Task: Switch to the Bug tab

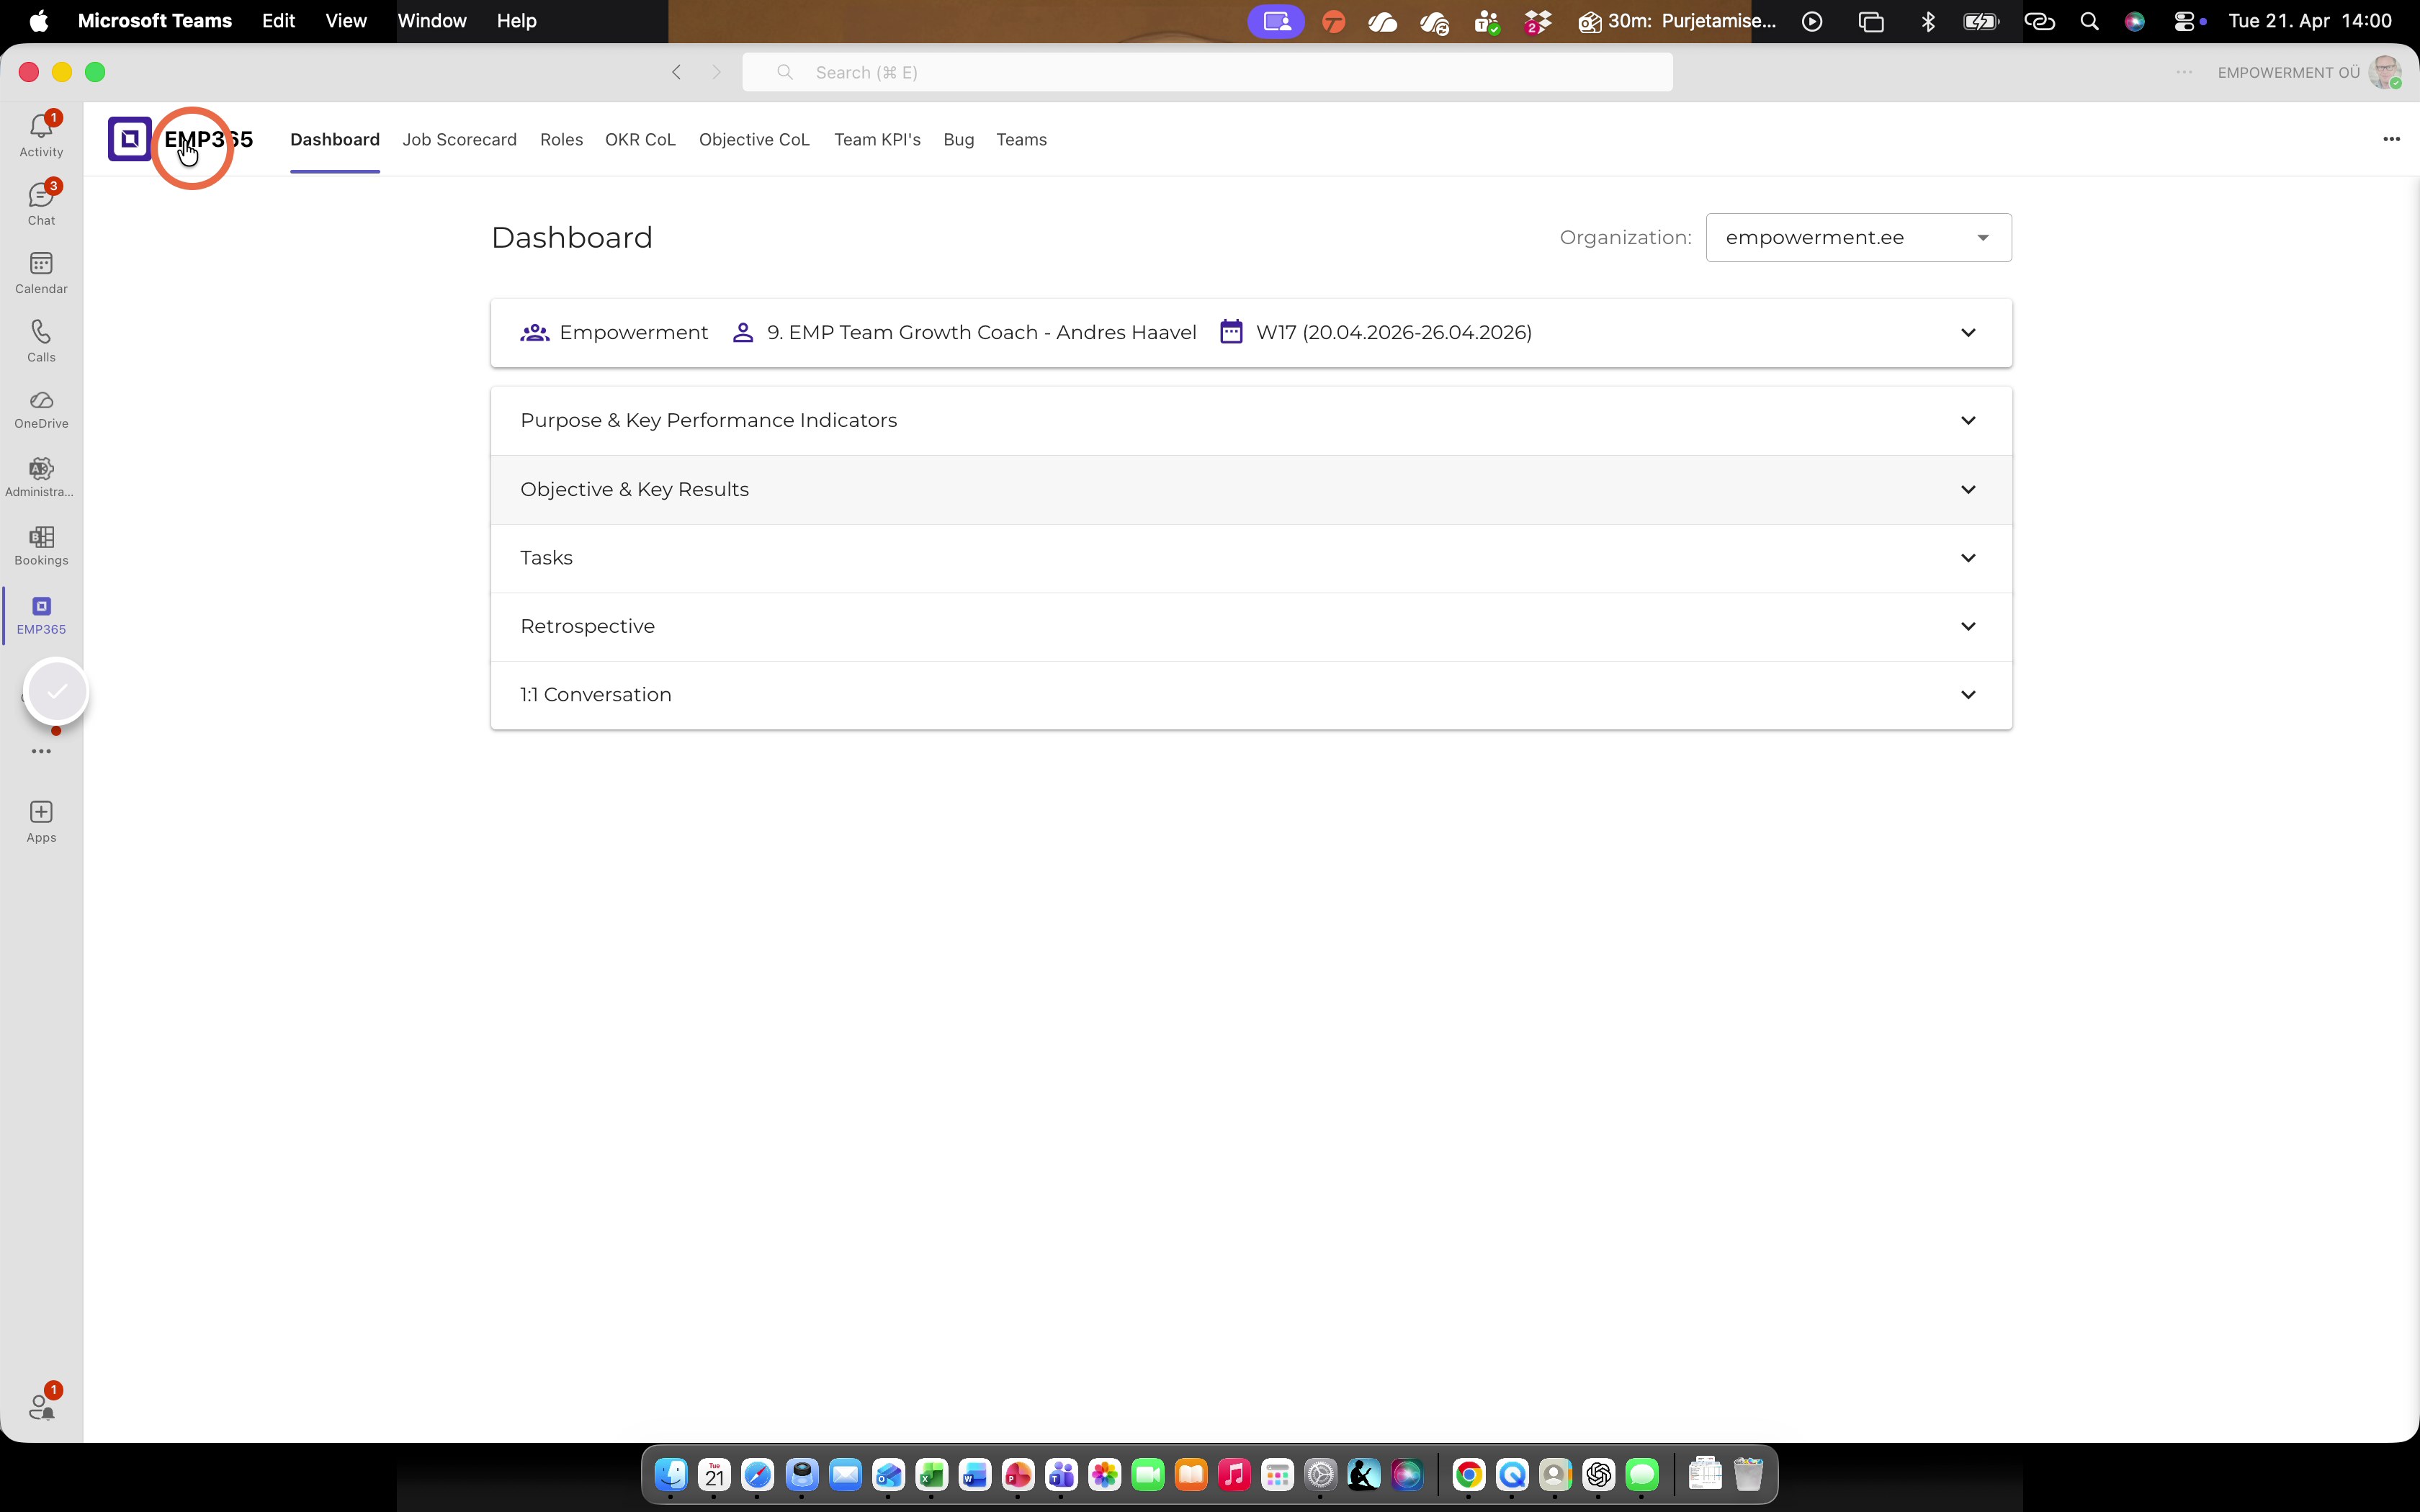Action: coord(958,140)
